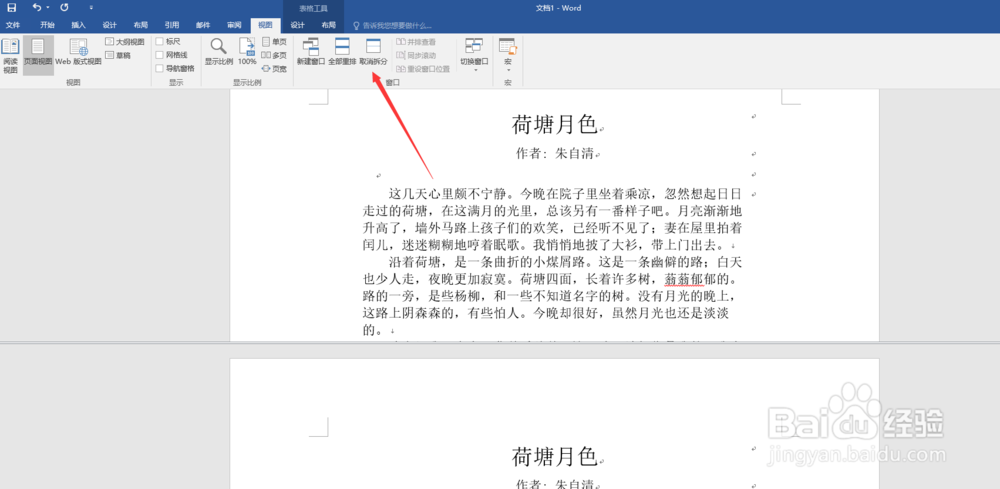
Task: Select 多页 multiple pages view
Action: click(274, 55)
